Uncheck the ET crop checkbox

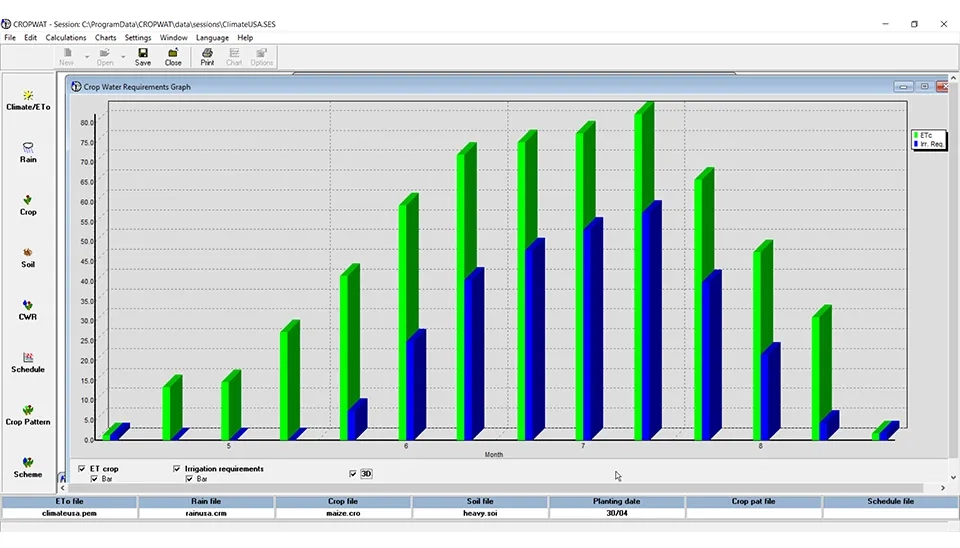pyautogui.click(x=82, y=469)
